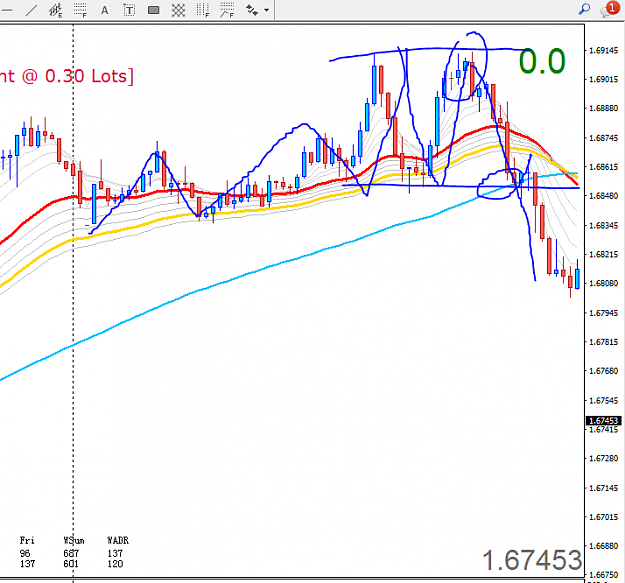This screenshot has width=625, height=583.
Task: Click the 1.68745 price axis label
Action: (x=603, y=138)
